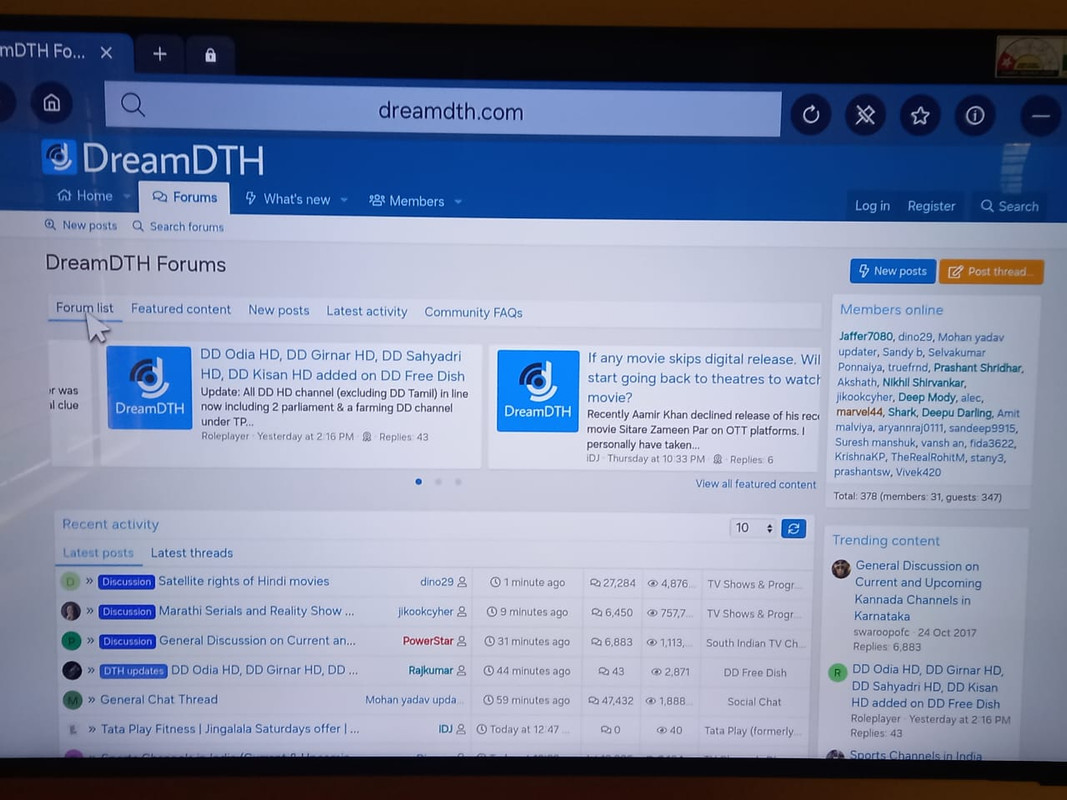
Task: Select the second featured carousel dot
Action: (438, 482)
